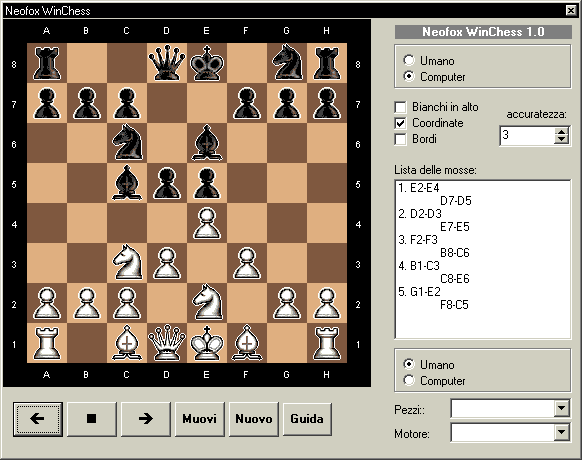
Task: Select the white pawn on F3
Action: point(247,263)
